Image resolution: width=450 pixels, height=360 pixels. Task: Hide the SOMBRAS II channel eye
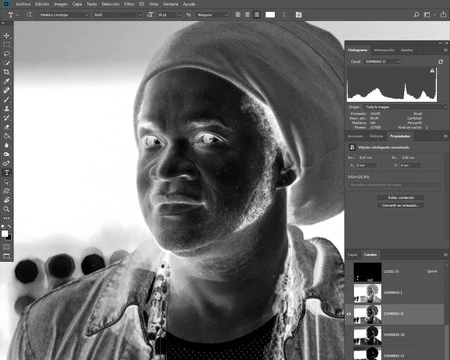349,314
